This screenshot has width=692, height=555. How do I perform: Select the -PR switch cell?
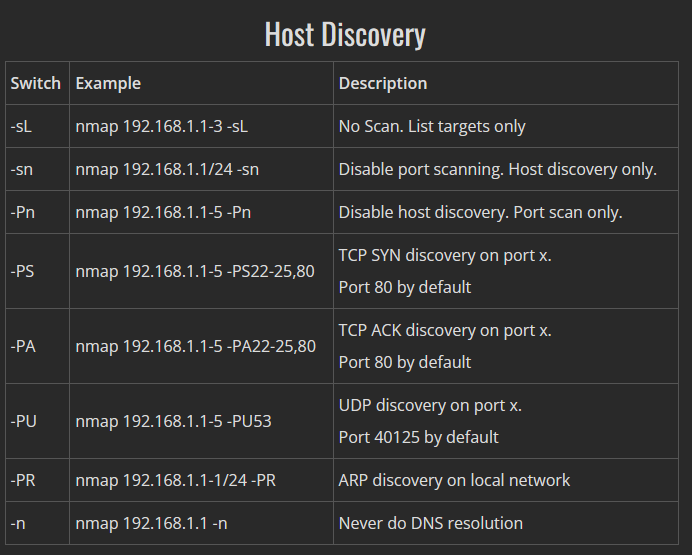(x=37, y=480)
